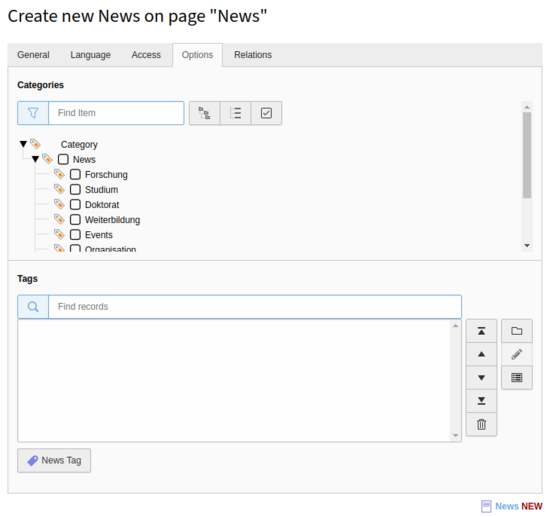Delete selected tag with trash icon
550x517 pixels.
482,424
